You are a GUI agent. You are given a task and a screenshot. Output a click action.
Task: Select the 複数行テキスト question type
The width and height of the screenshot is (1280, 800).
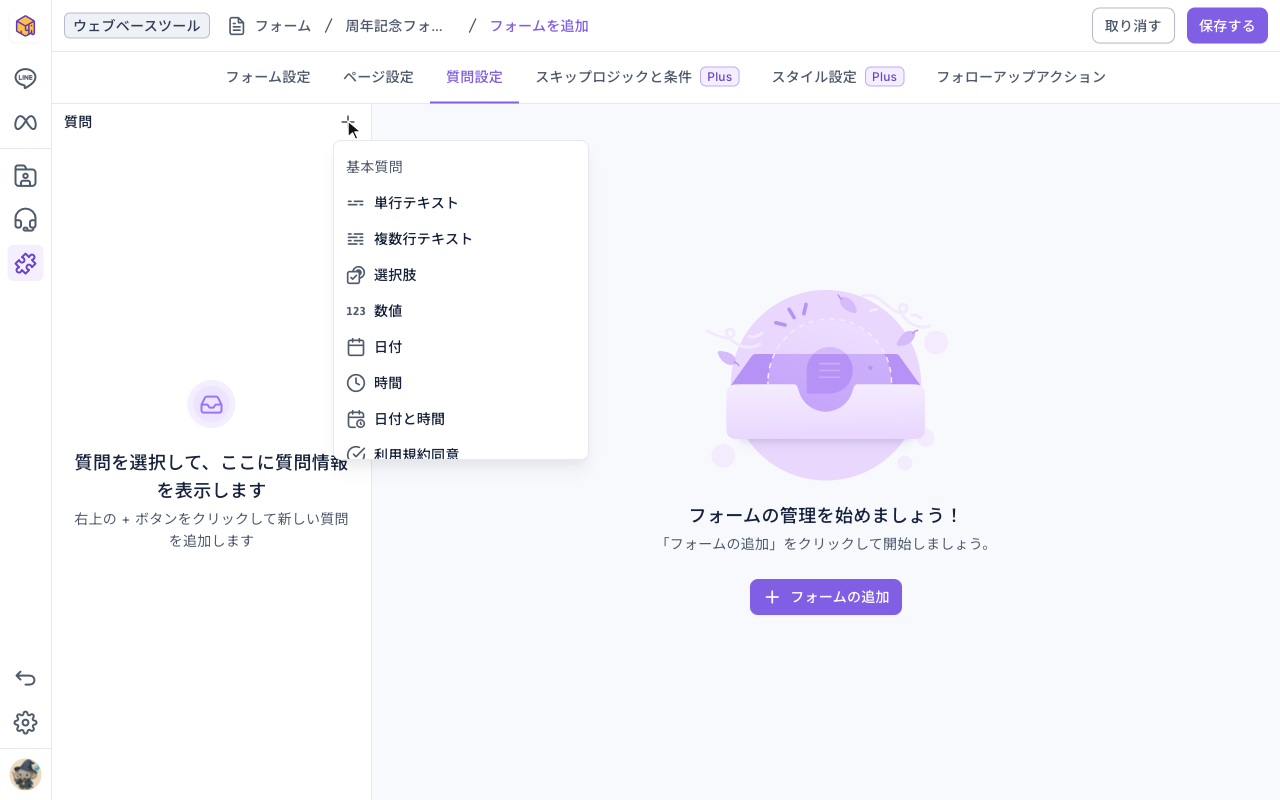[x=461, y=239]
